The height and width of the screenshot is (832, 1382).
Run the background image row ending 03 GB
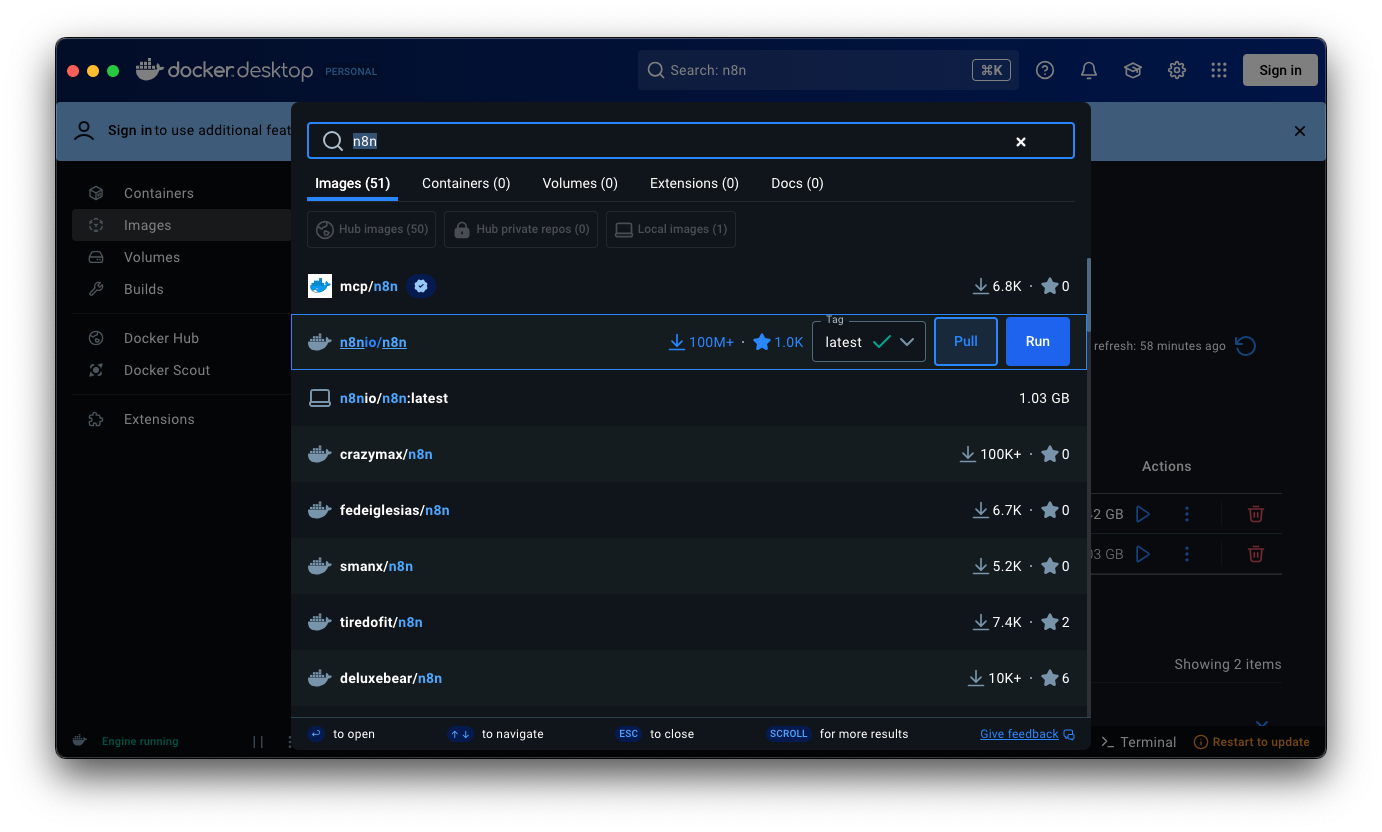point(1143,553)
